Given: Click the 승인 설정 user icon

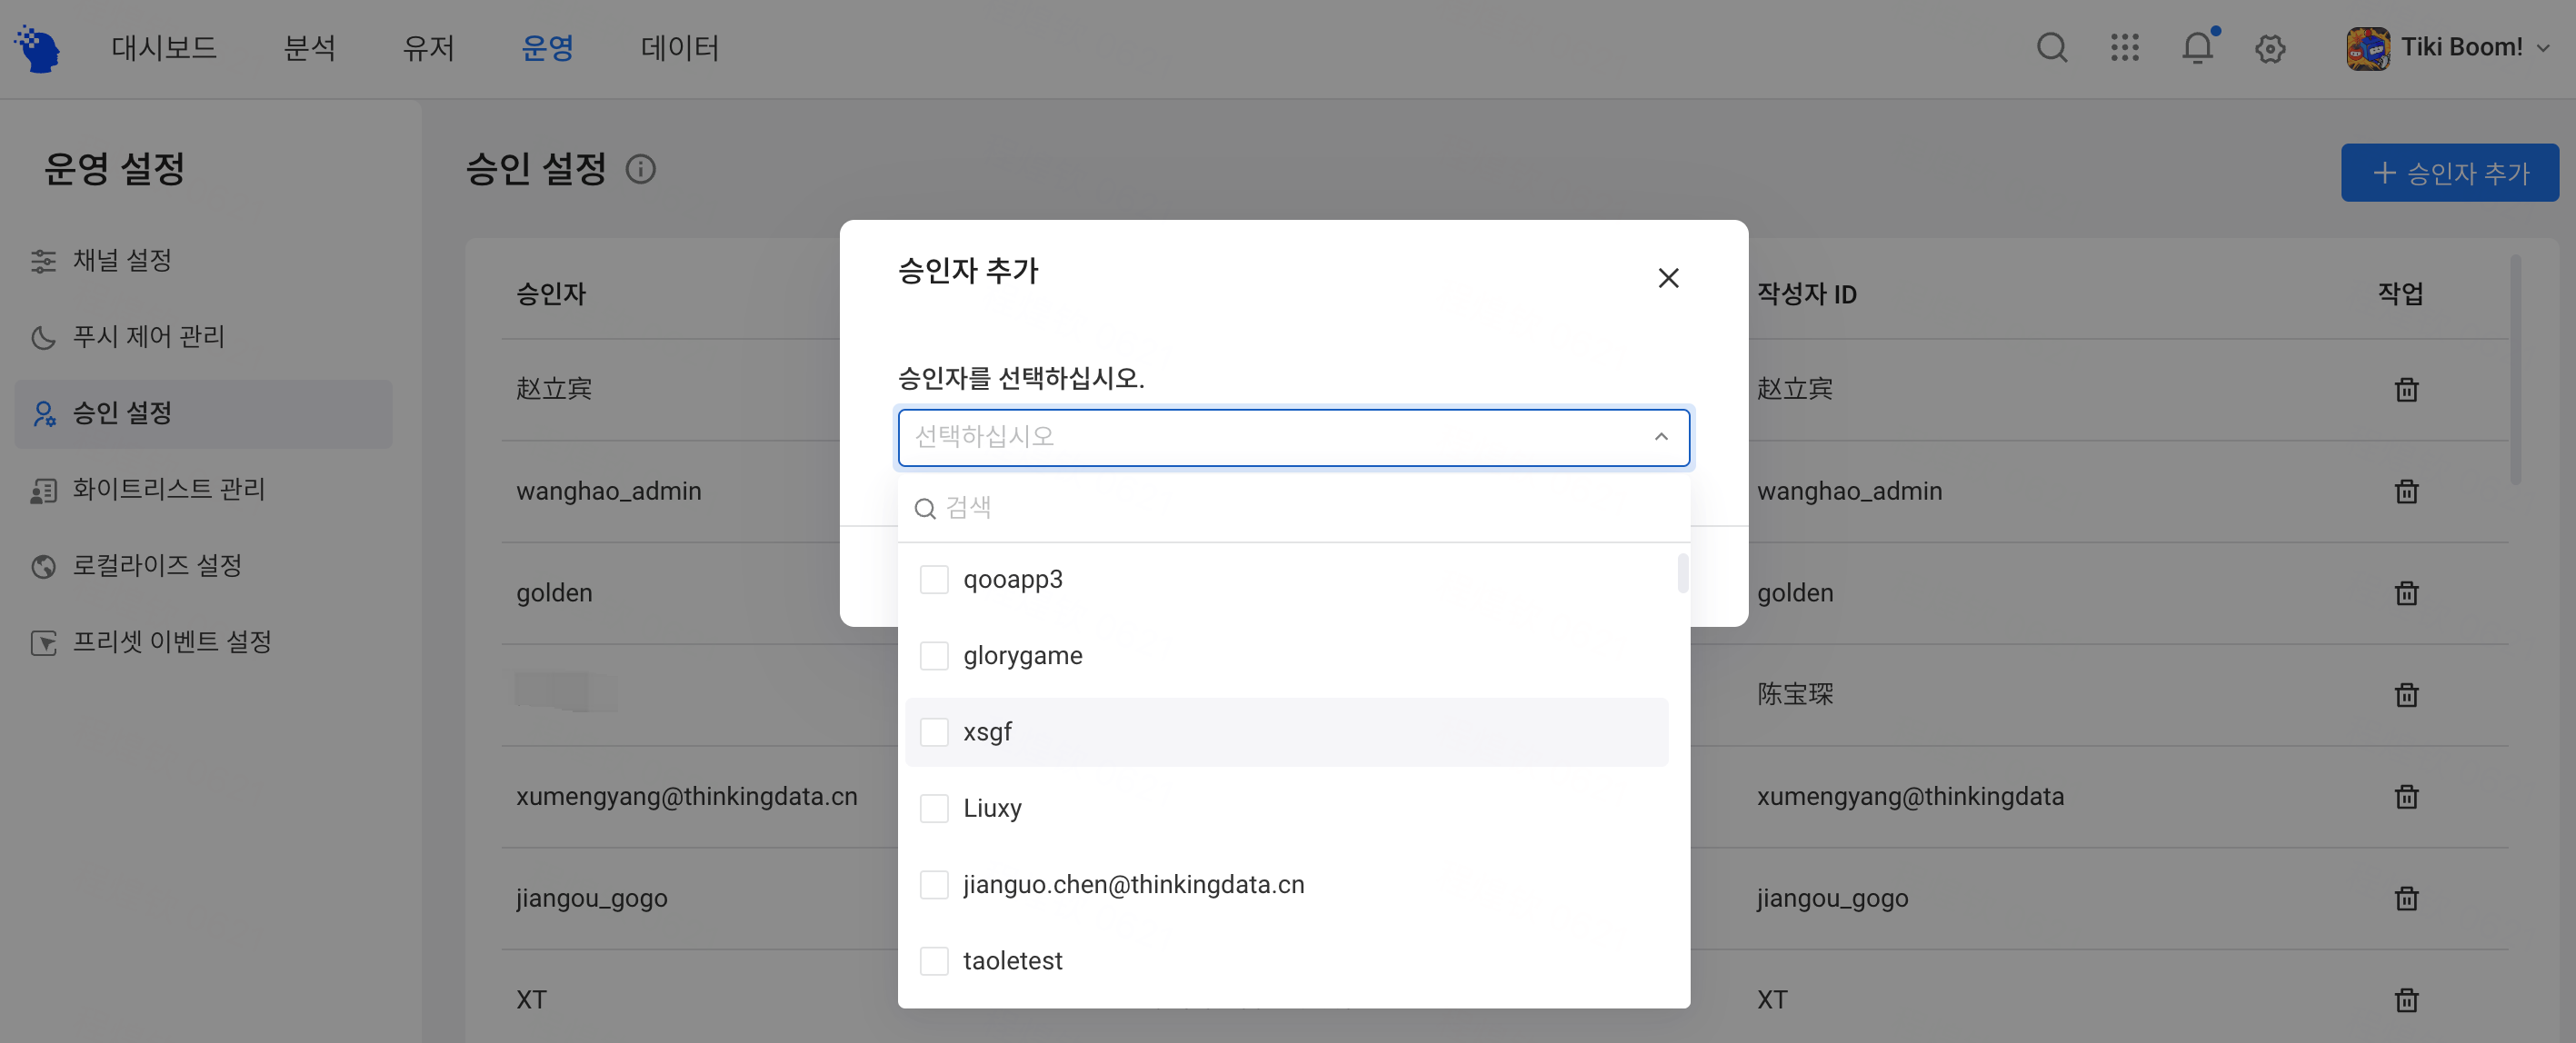Looking at the screenshot, I should pos(43,414).
